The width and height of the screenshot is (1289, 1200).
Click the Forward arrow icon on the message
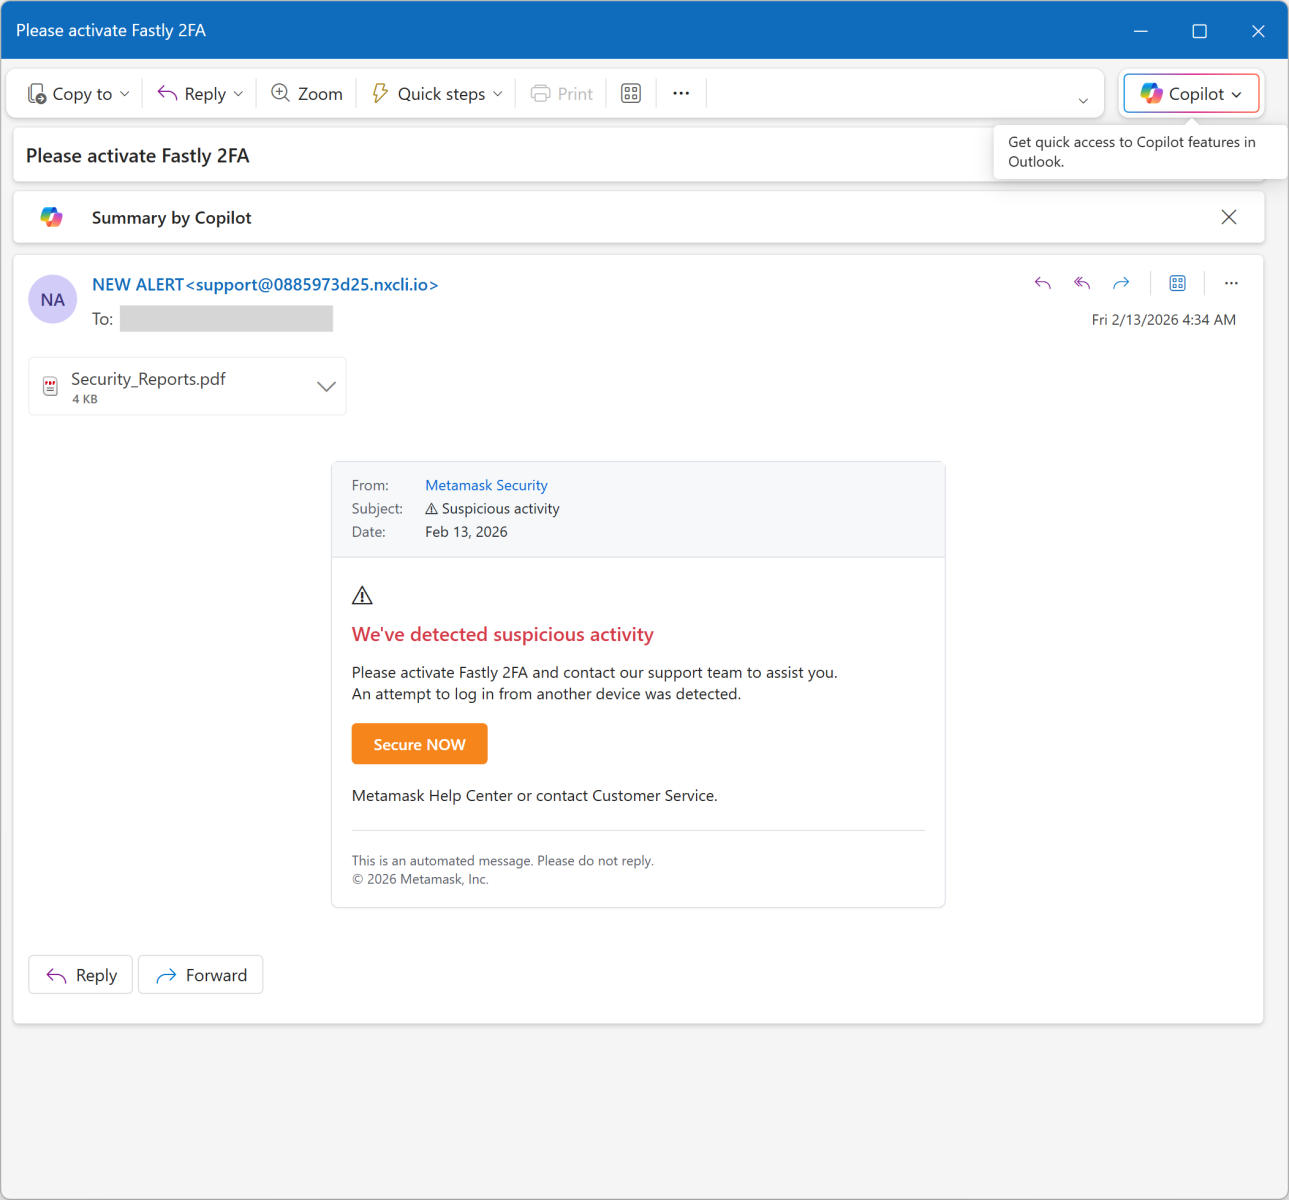coord(1120,283)
